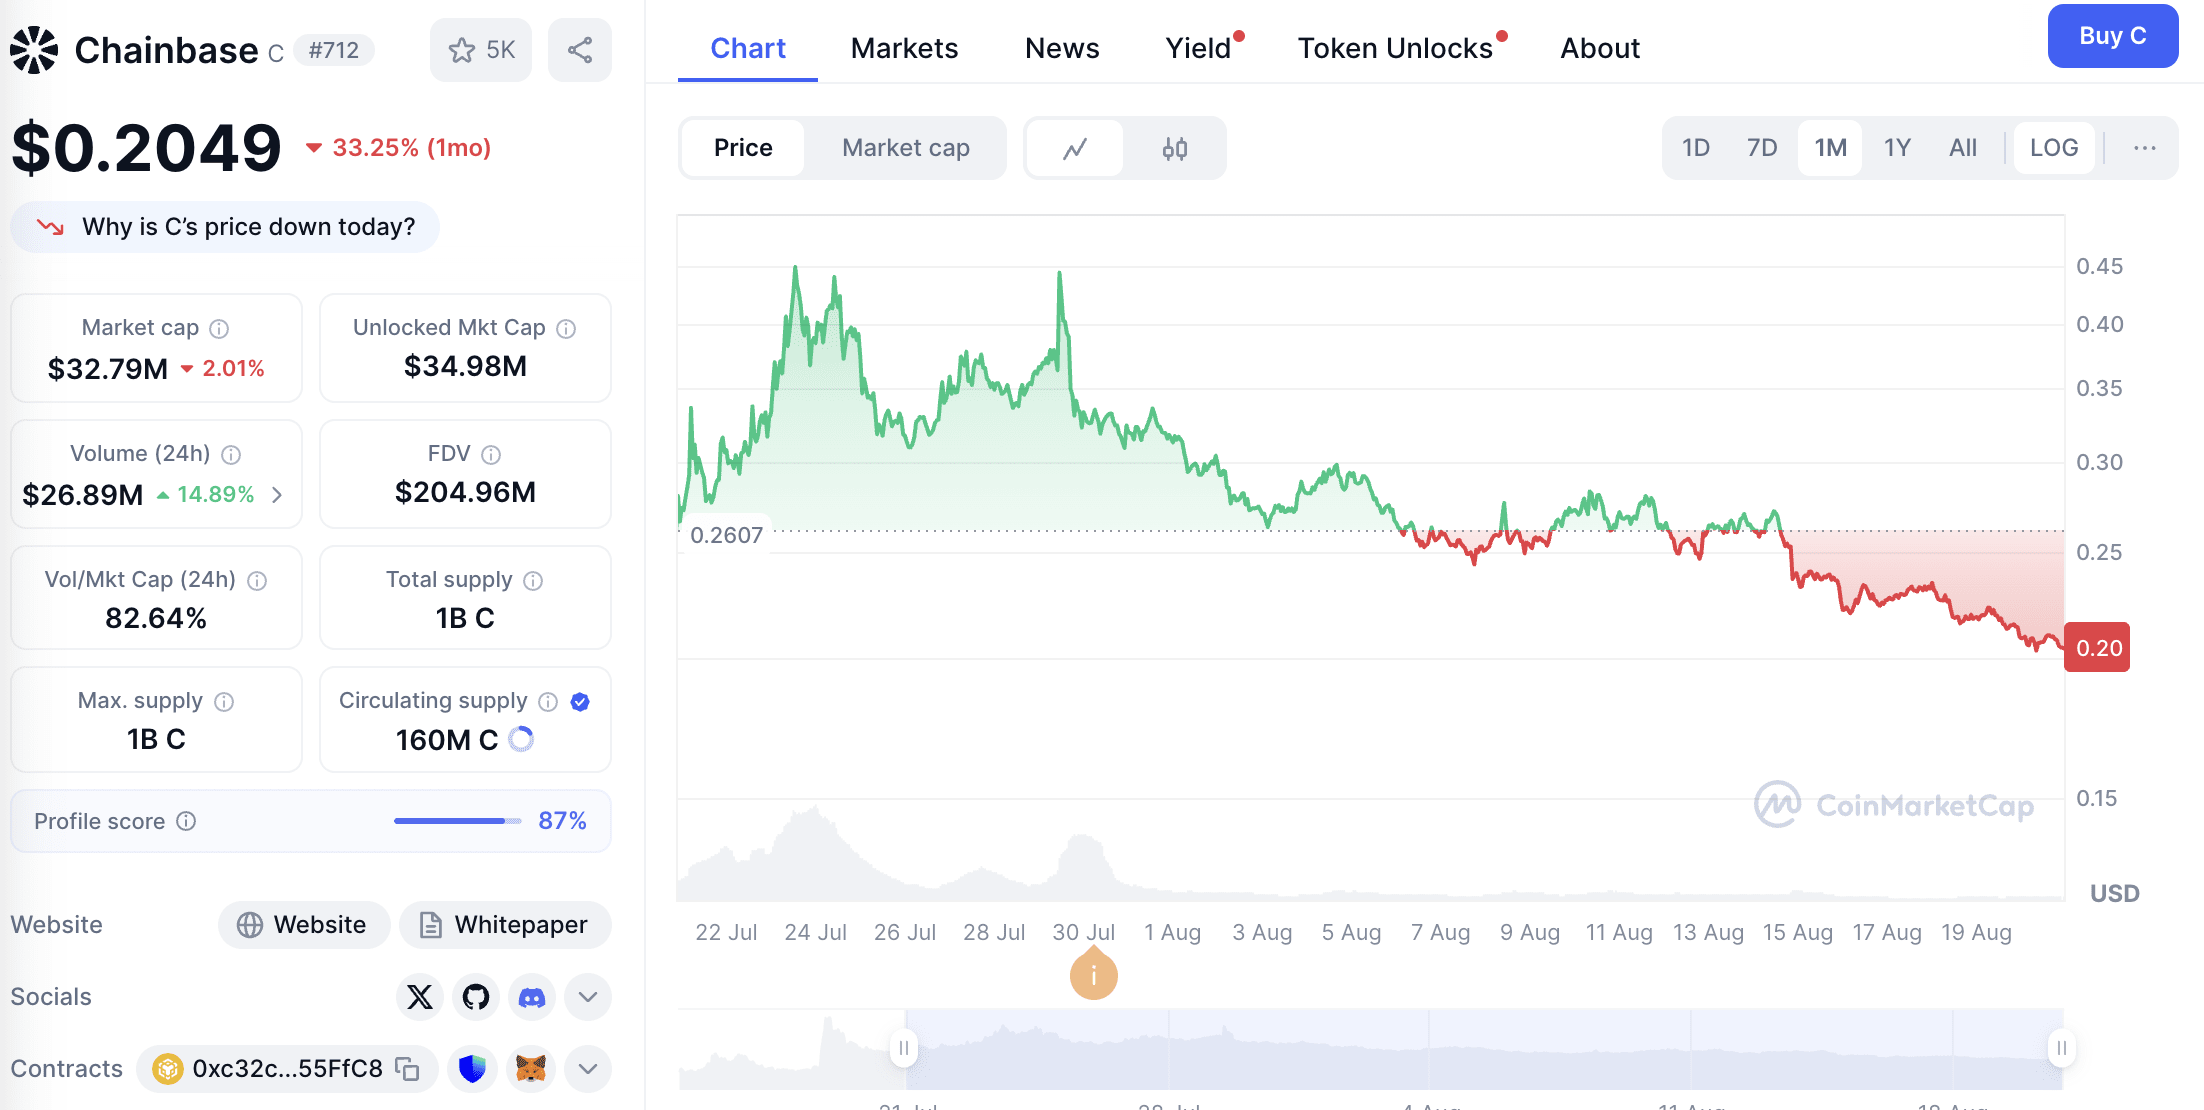Screen dimensions: 2204x1110
Task: Click Market cap info icon
Action: pyautogui.click(x=219, y=328)
